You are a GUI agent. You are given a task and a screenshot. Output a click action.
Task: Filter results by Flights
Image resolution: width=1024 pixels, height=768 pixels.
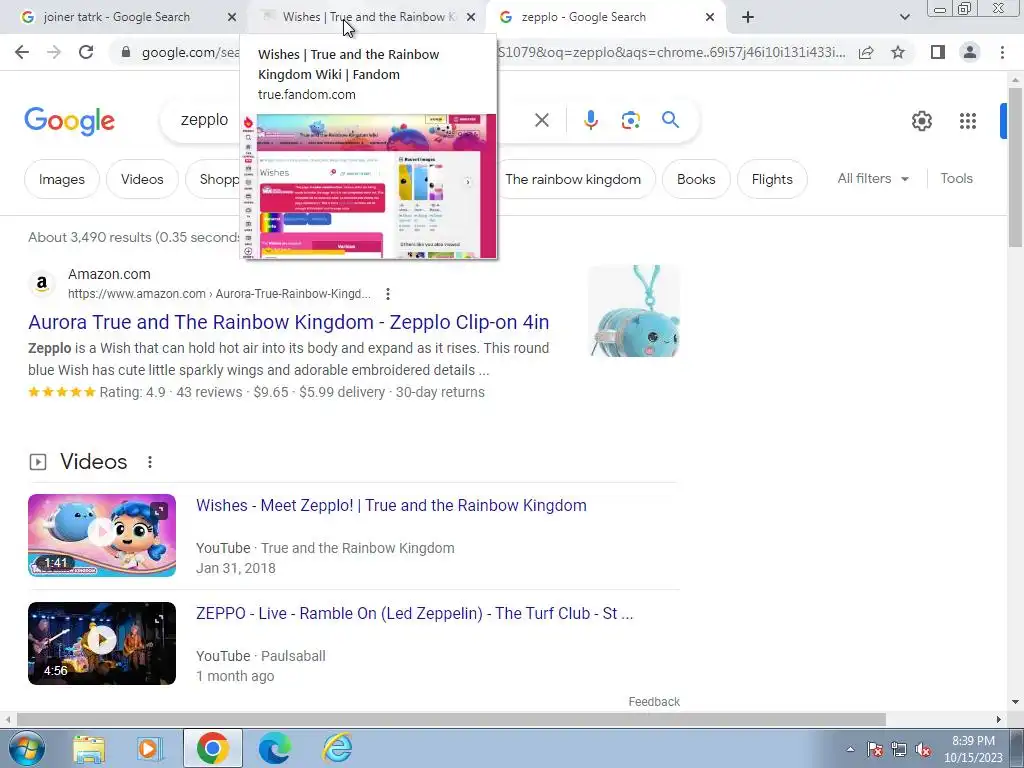pyautogui.click(x=772, y=179)
